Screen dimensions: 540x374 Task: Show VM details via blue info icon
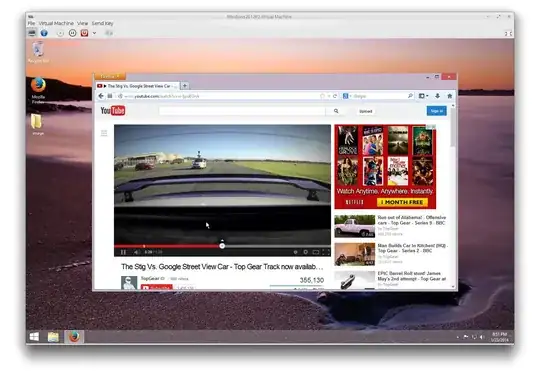point(44,33)
